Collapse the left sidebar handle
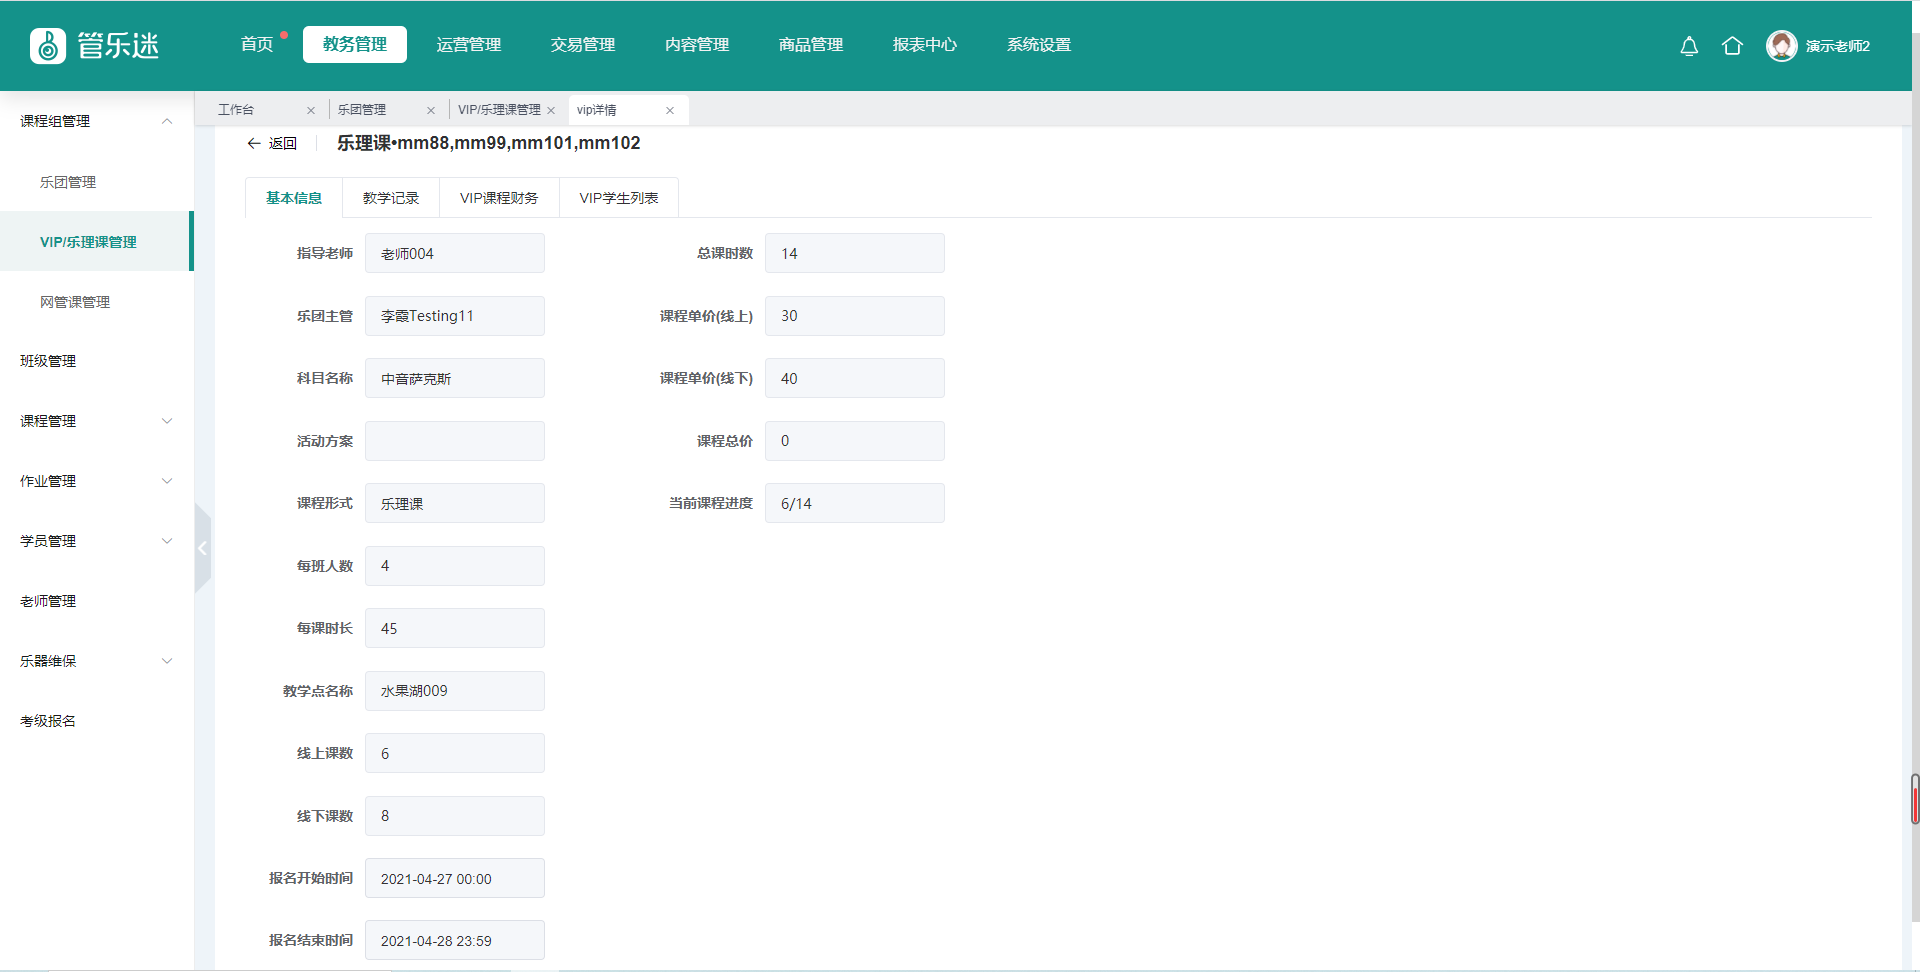 [x=203, y=548]
